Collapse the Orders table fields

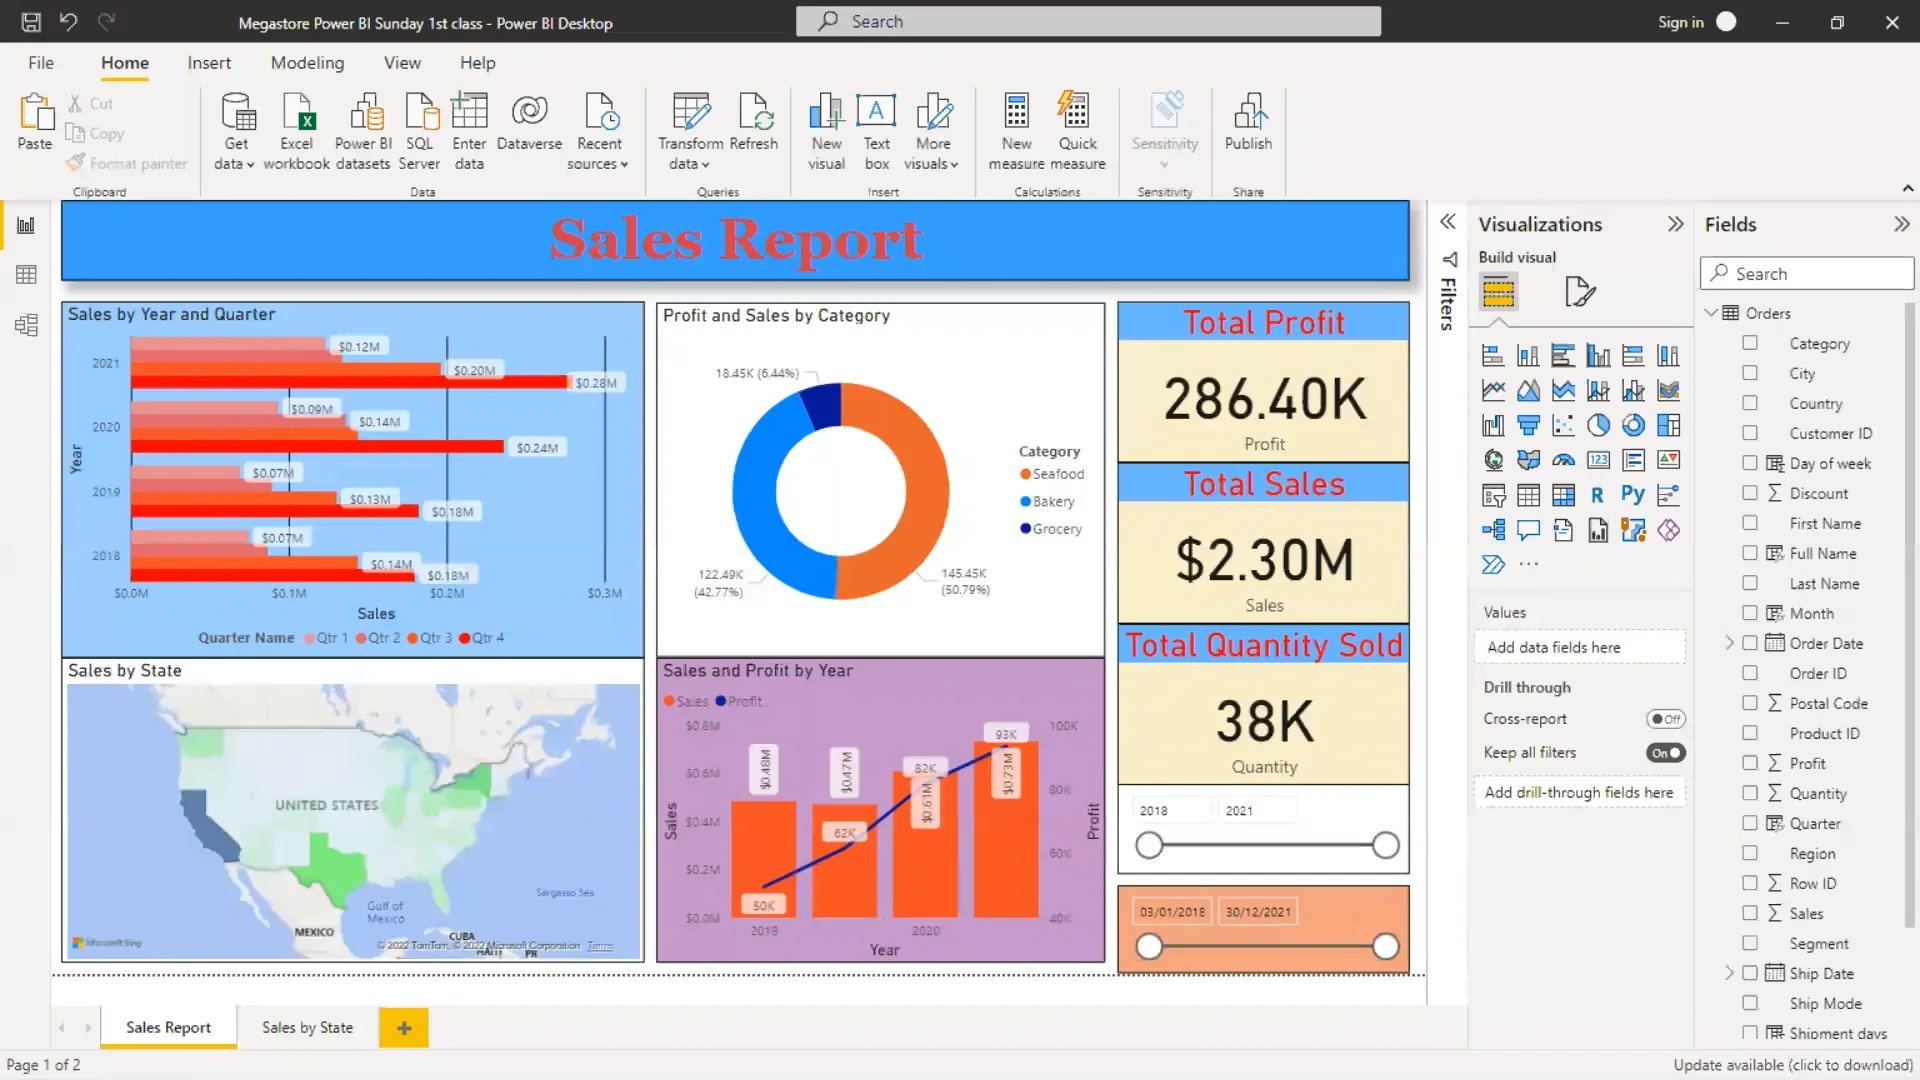(x=1711, y=313)
